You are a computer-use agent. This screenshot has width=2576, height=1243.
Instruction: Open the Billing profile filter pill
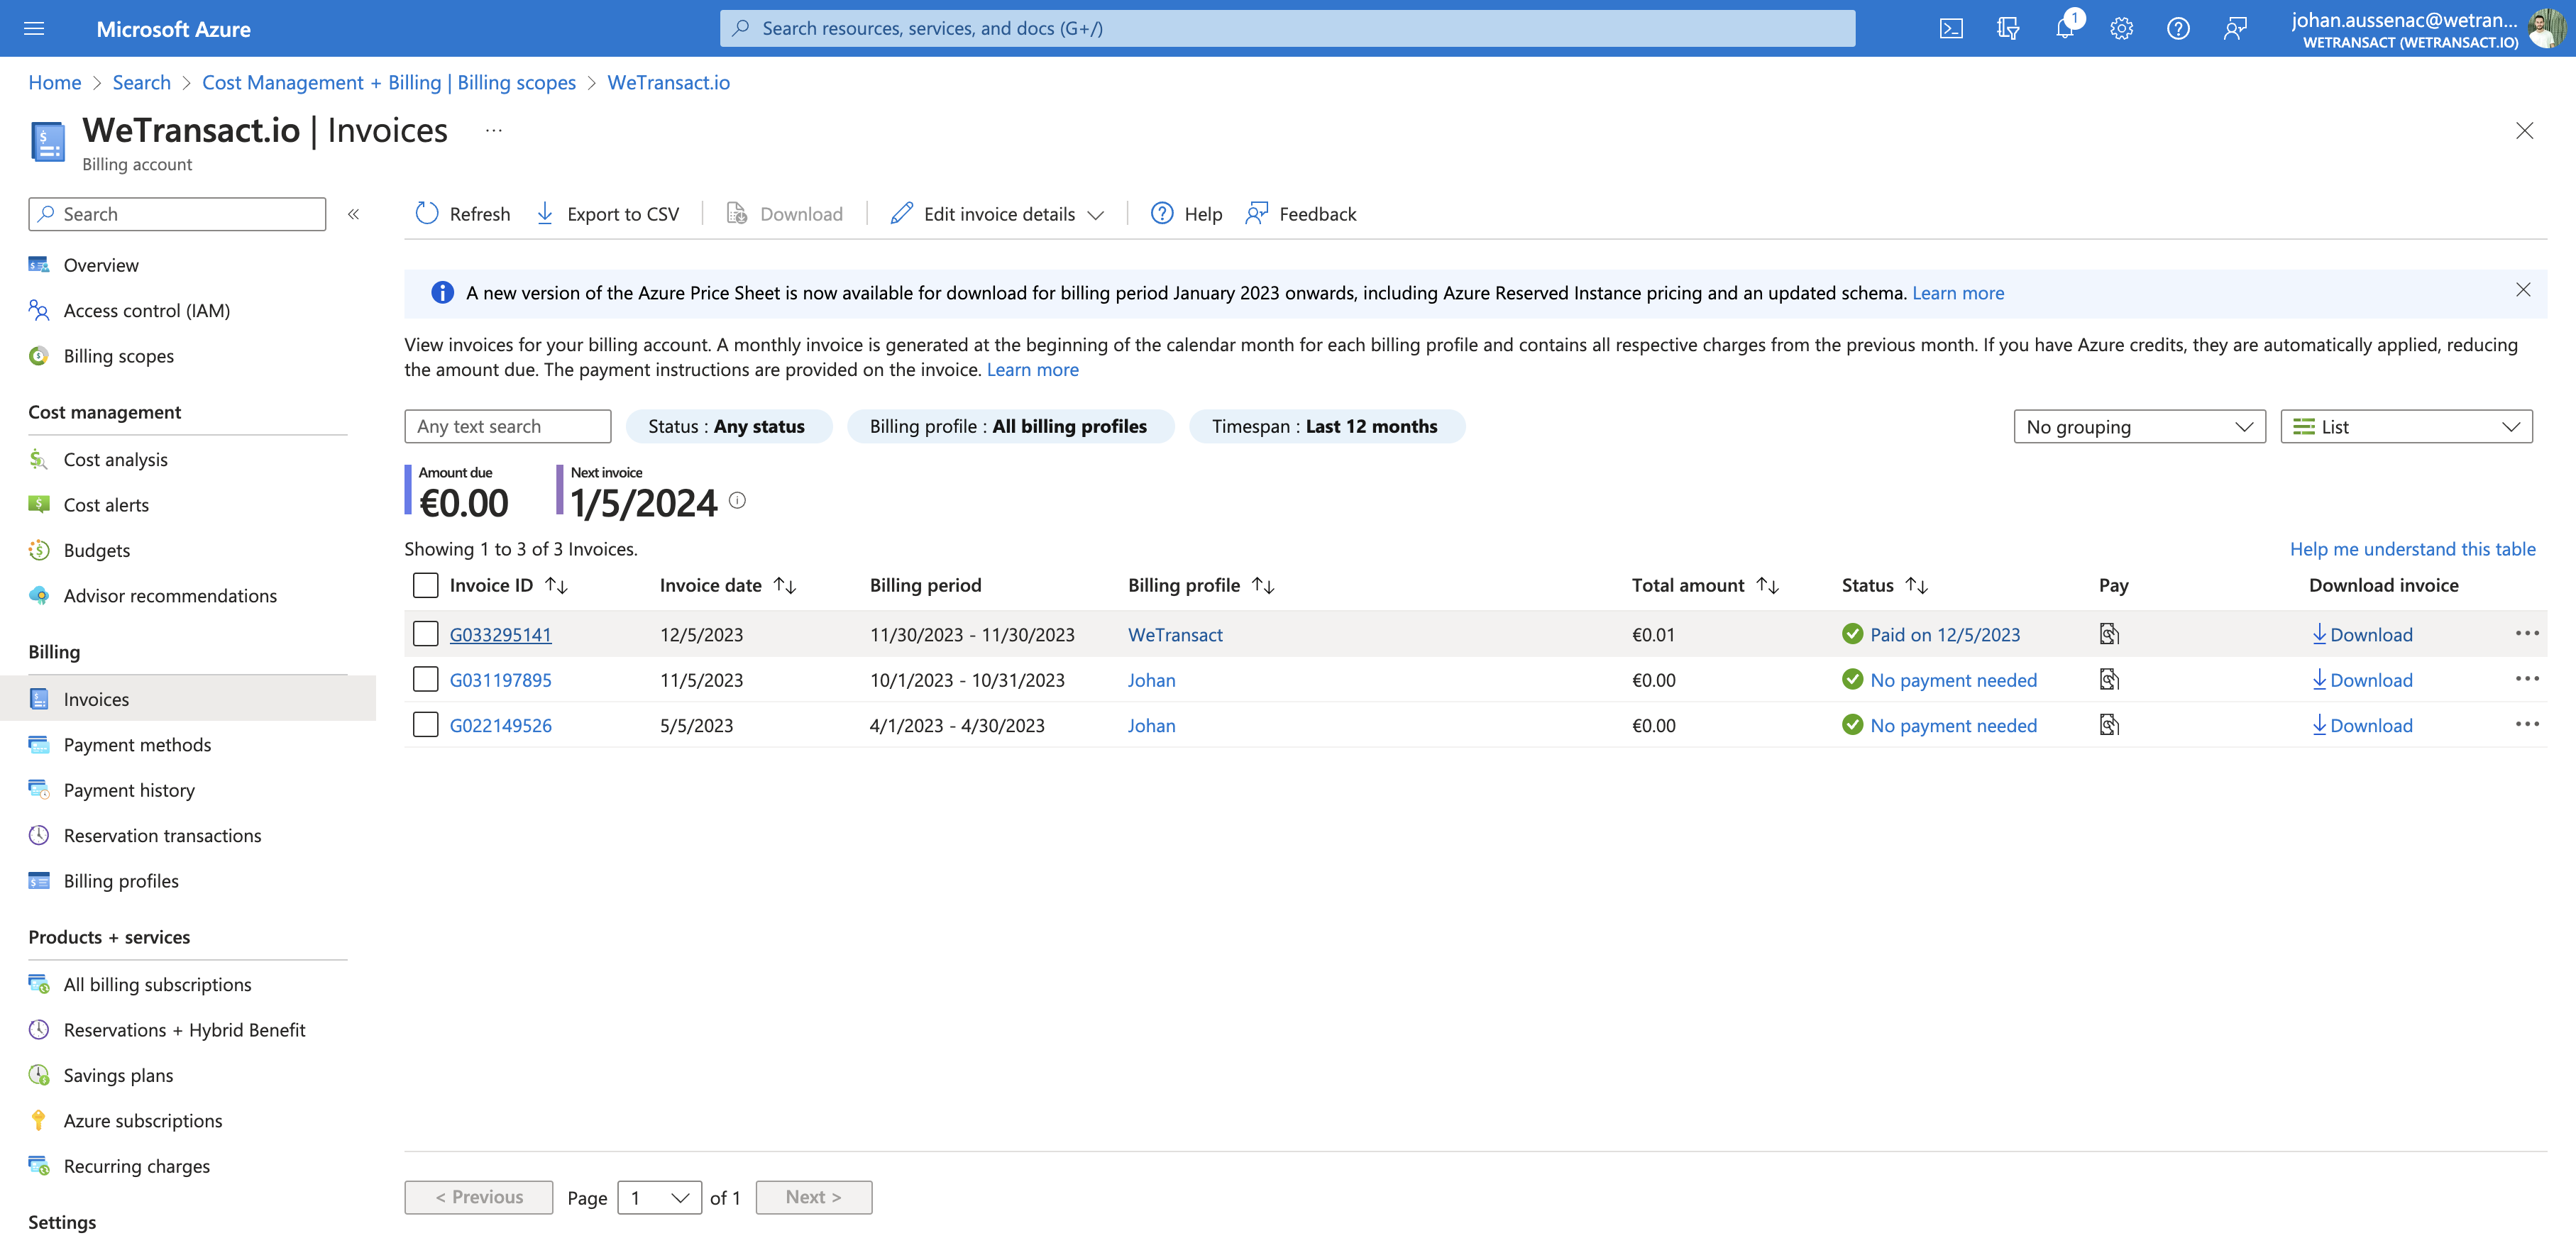[x=1010, y=427]
